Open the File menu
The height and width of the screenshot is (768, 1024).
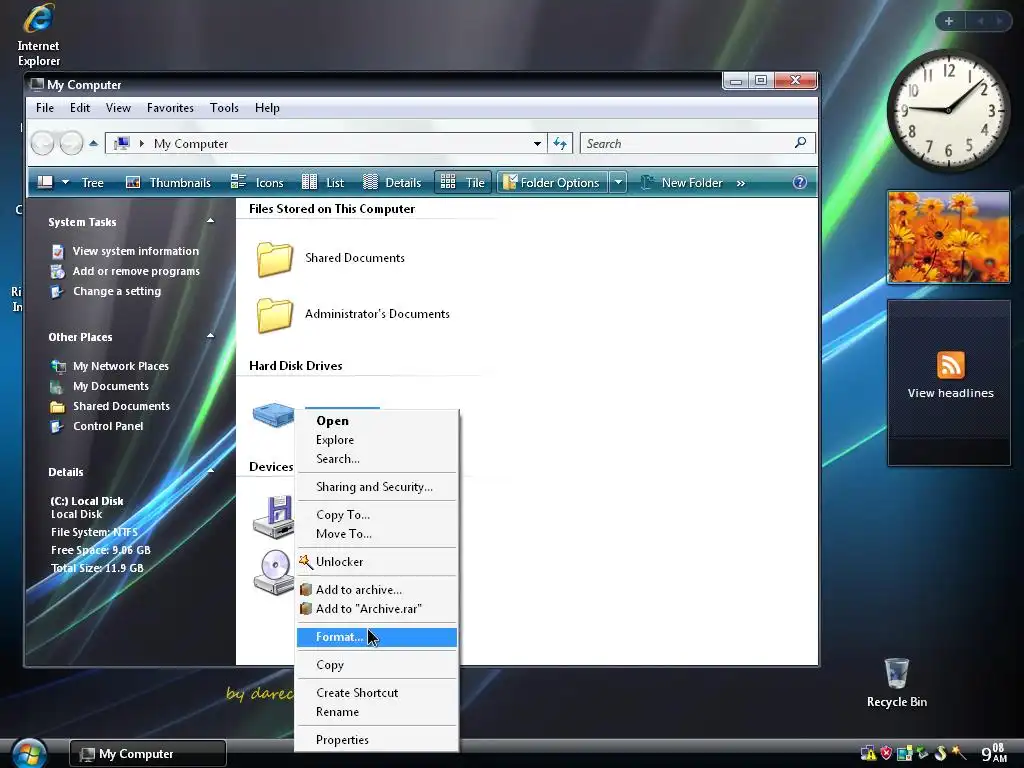pyautogui.click(x=45, y=108)
